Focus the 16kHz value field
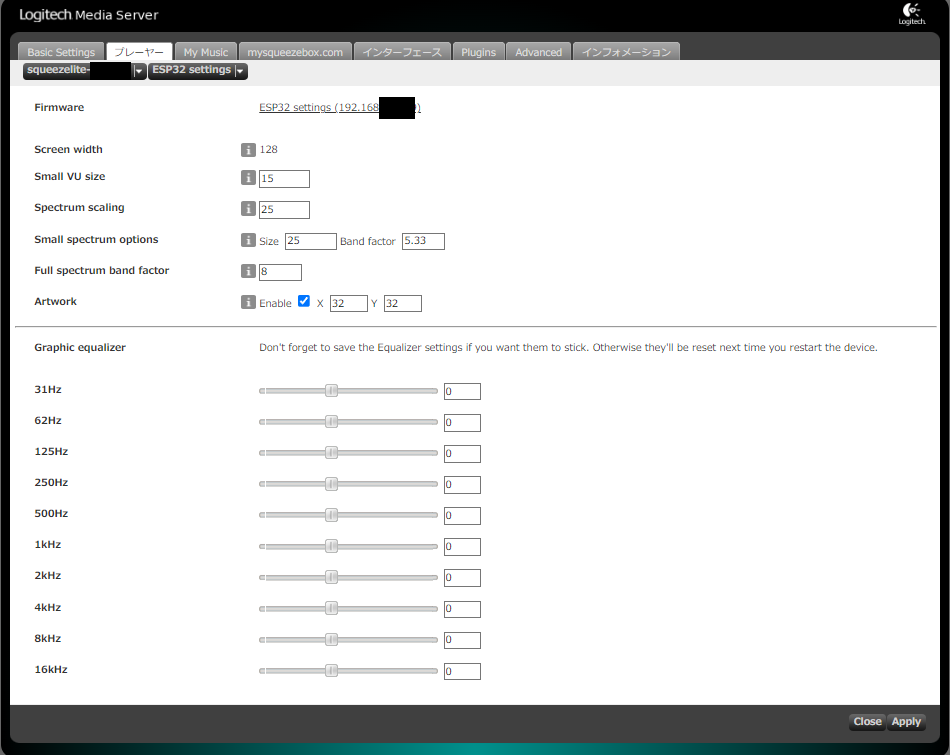The height and width of the screenshot is (755, 950). pos(462,671)
